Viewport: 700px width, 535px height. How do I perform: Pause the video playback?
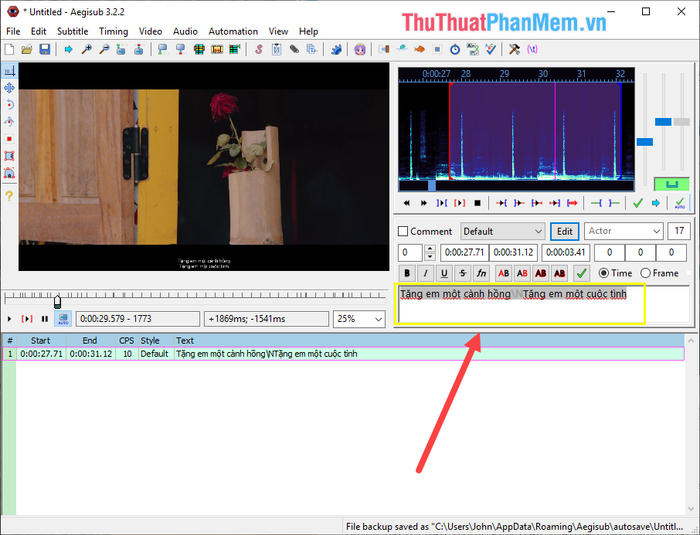45,319
